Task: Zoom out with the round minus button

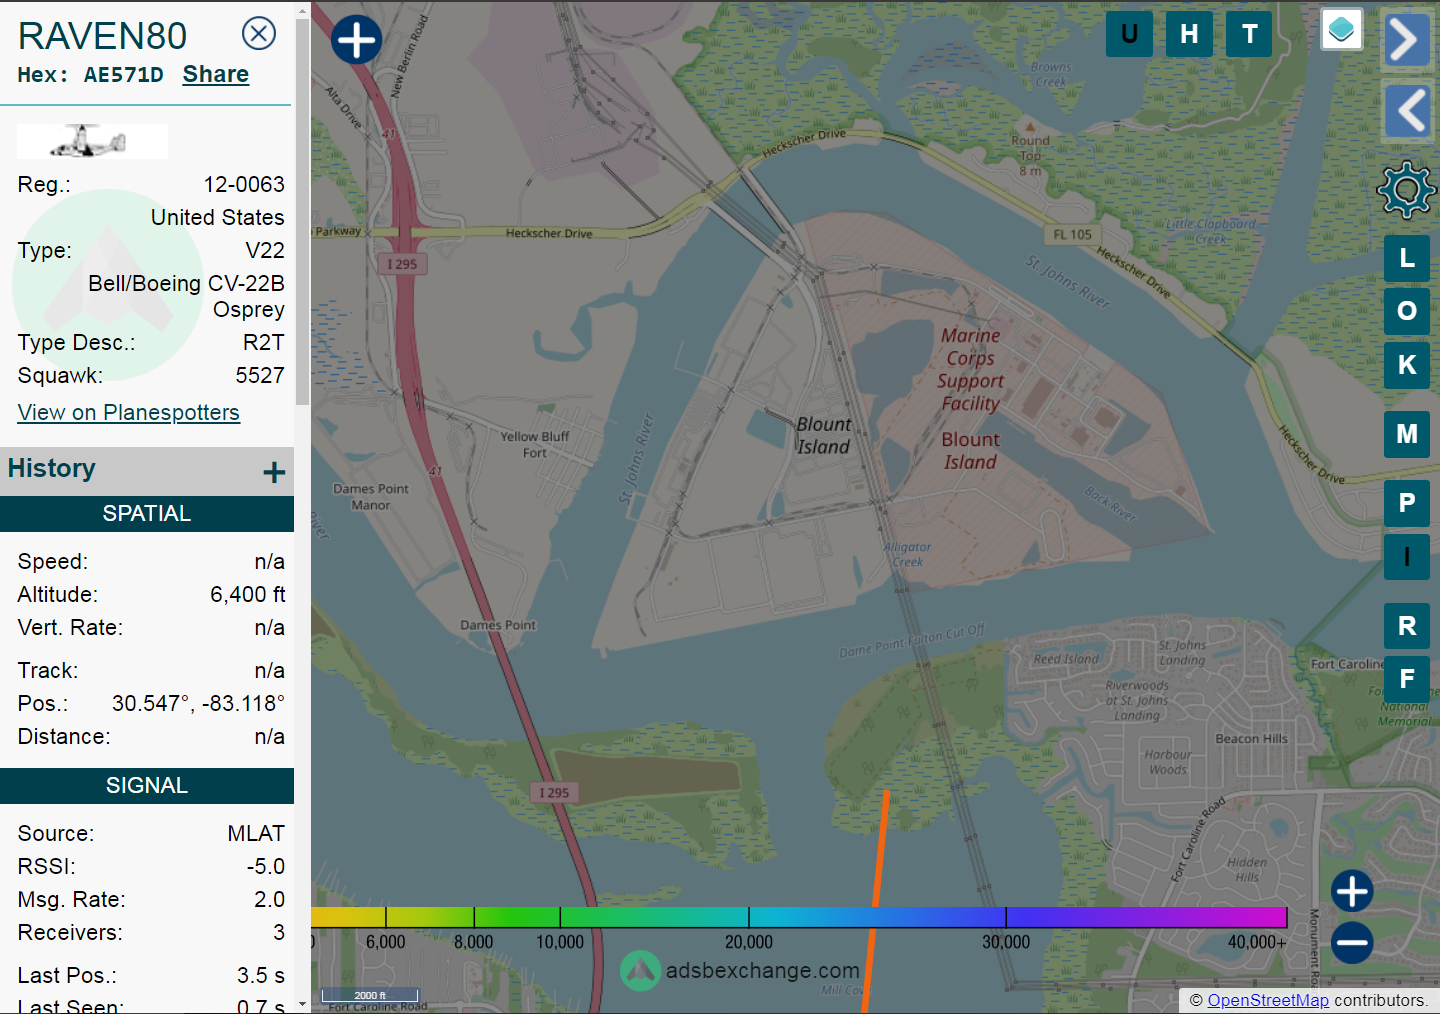Action: [x=1352, y=942]
